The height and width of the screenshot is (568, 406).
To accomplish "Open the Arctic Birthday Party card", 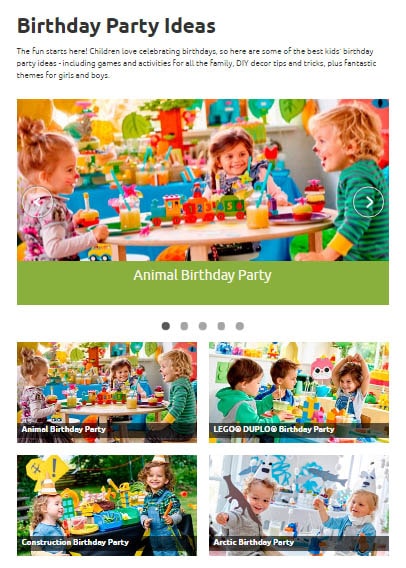I will 299,505.
